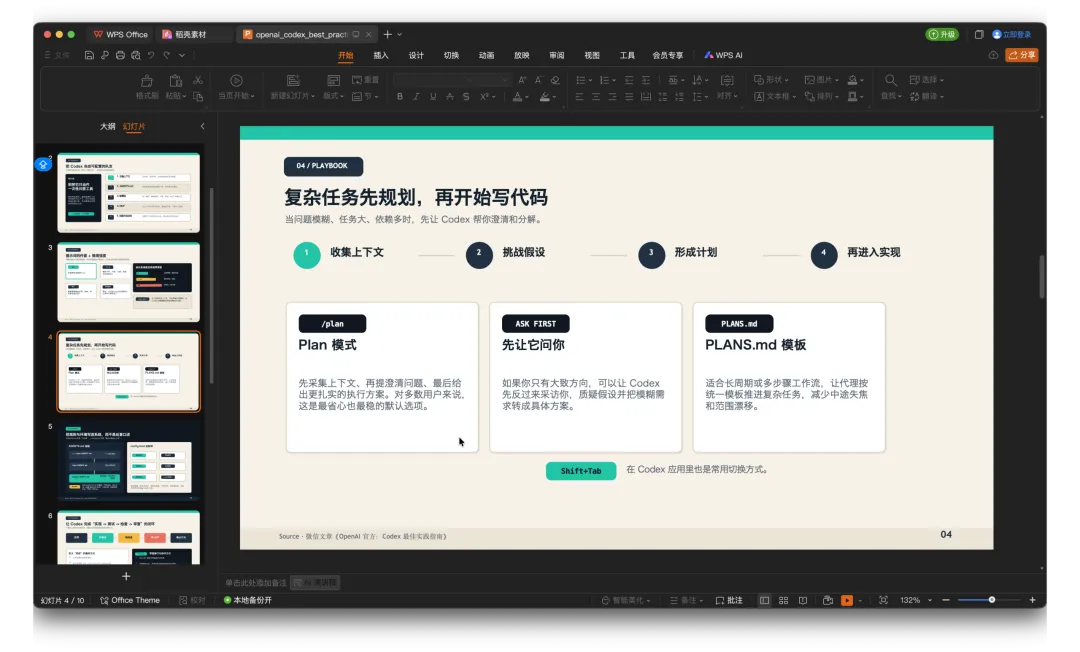1080x652 pixels.
Task: Click zoom out minus icon
Action: [946, 600]
